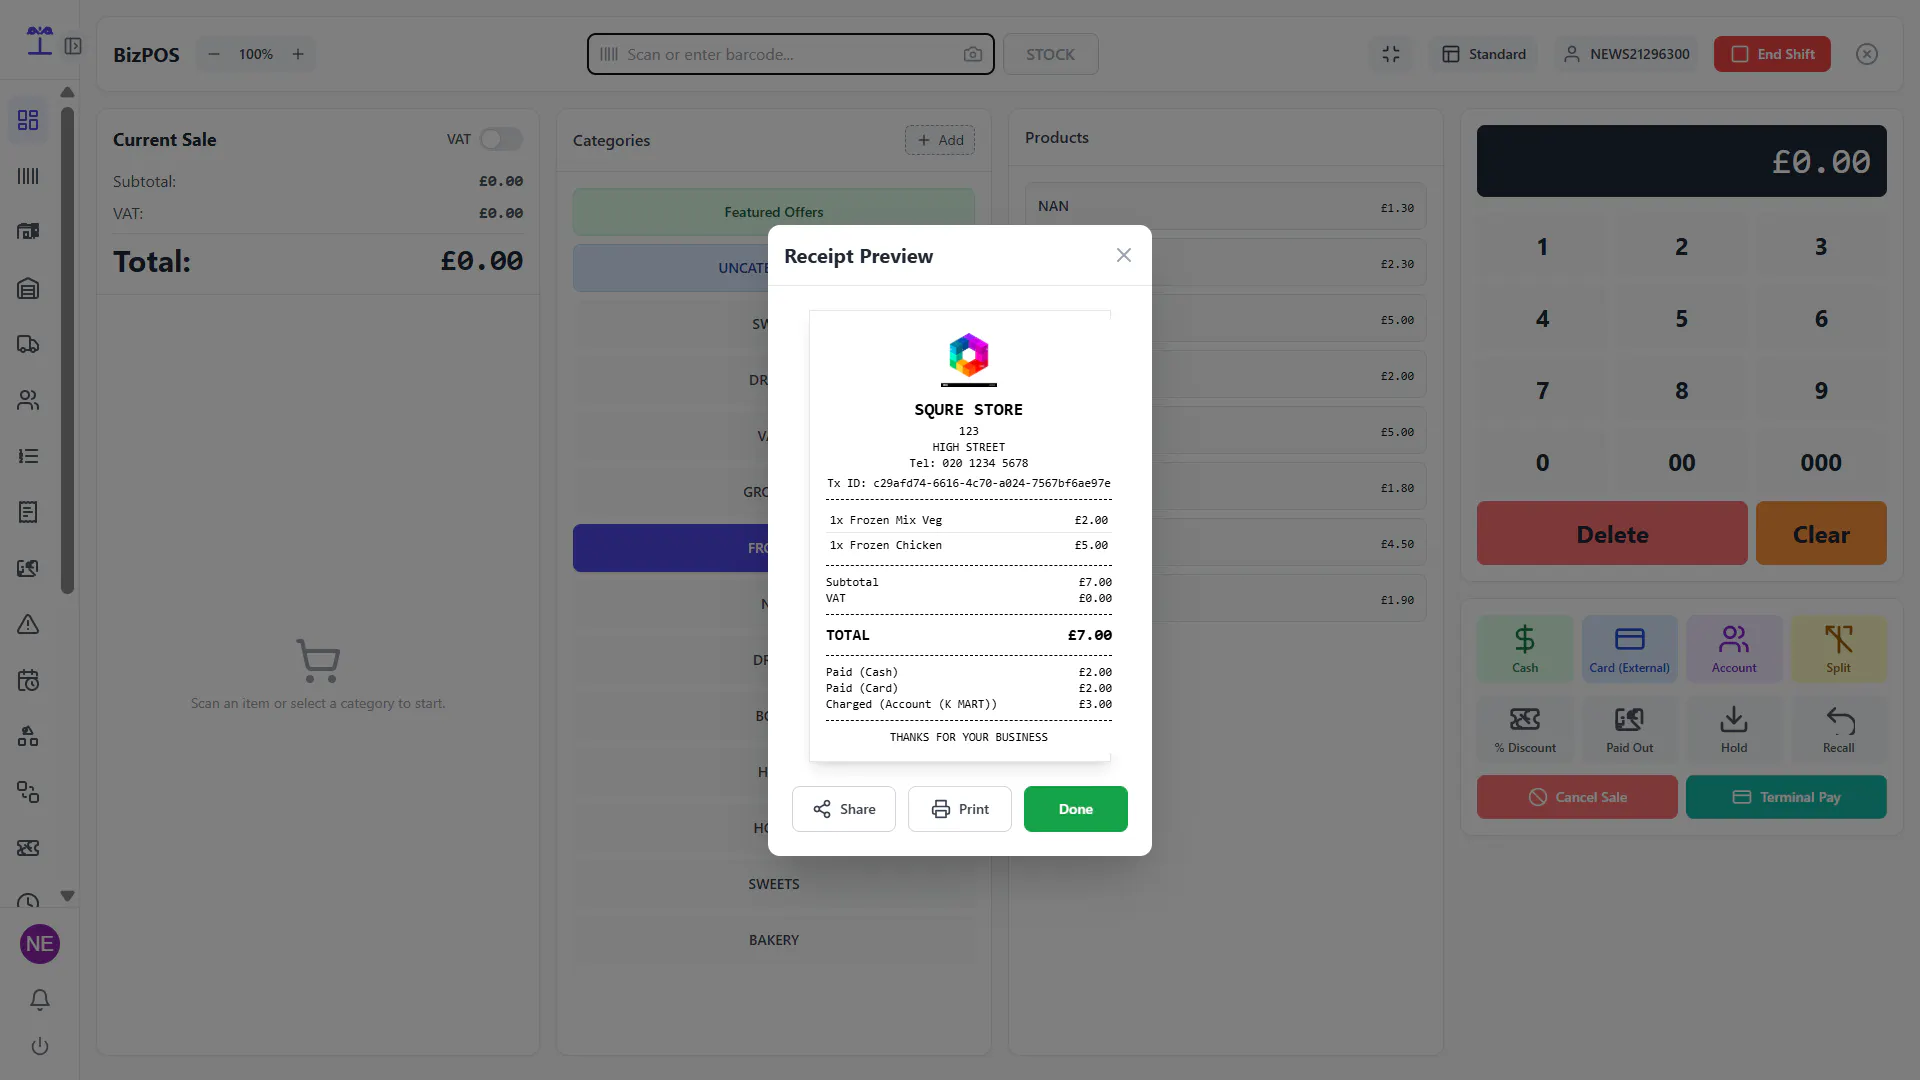1920x1080 pixels.
Task: Open the barcode icon in sidebar
Action: [28, 176]
